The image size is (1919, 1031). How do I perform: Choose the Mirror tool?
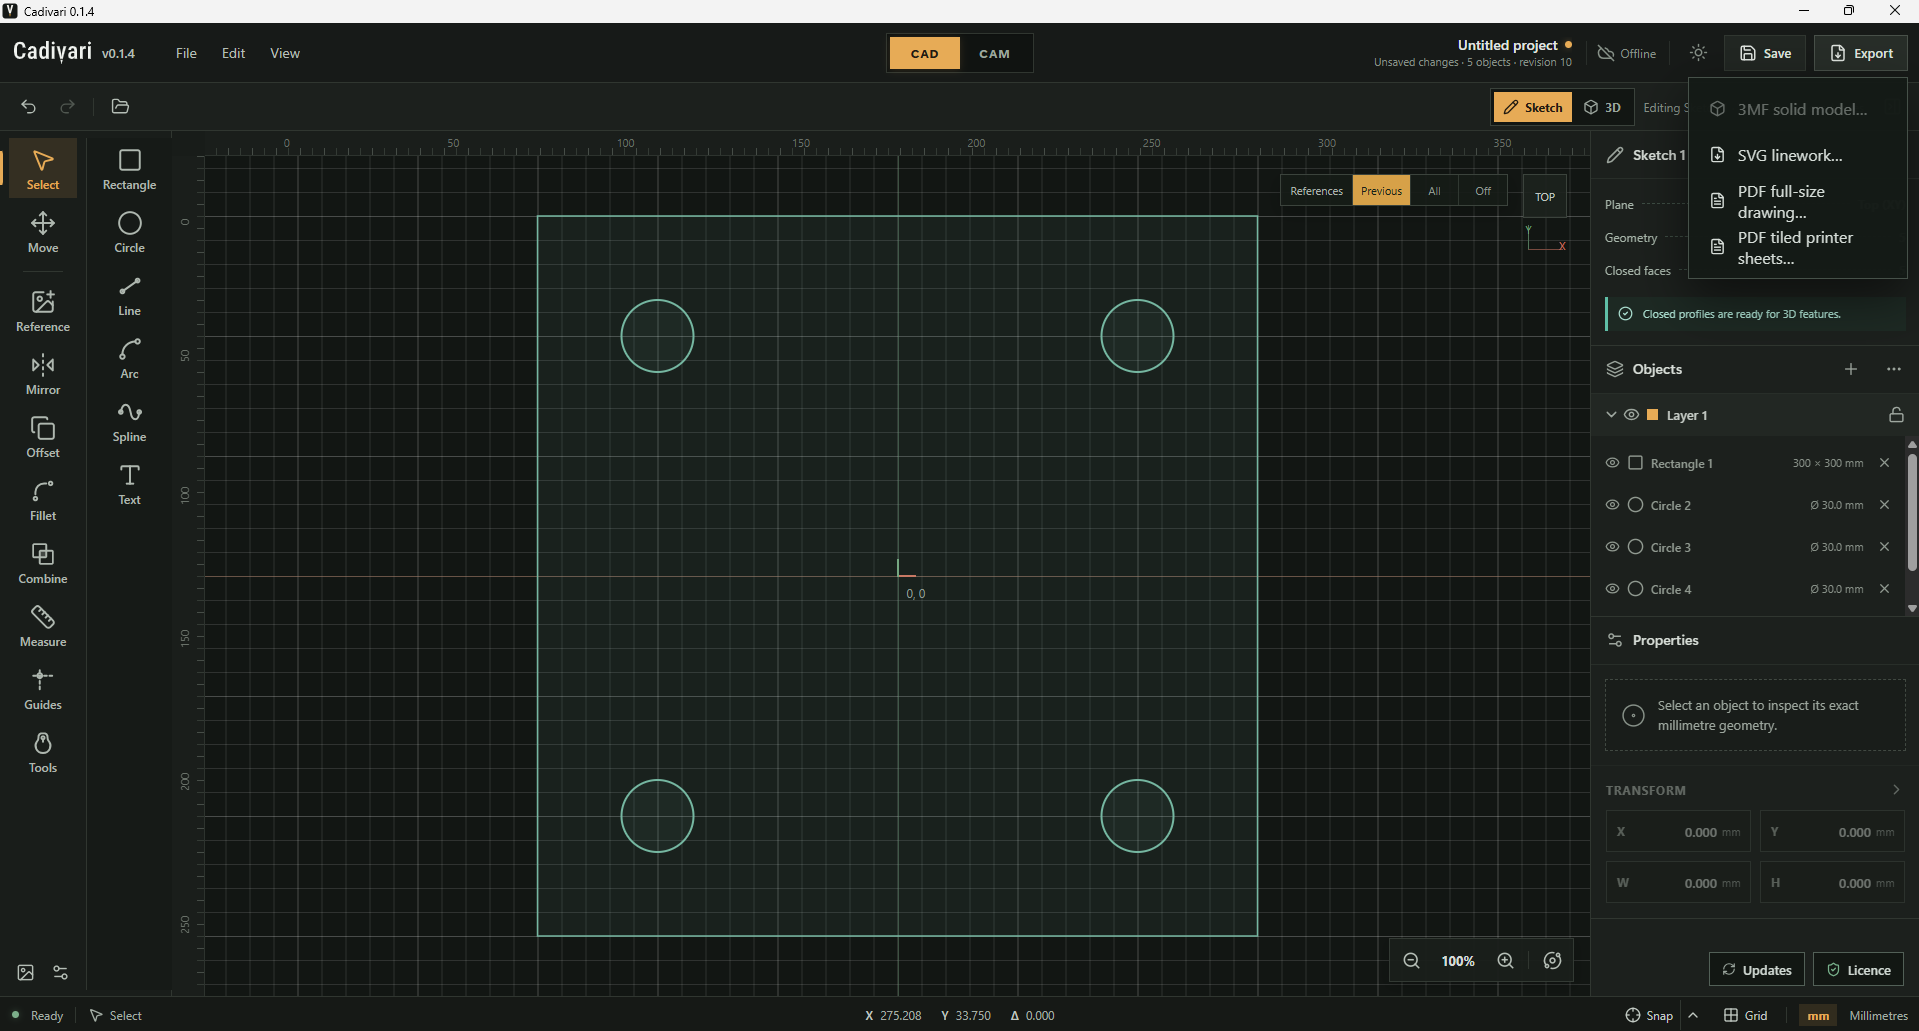(x=43, y=374)
